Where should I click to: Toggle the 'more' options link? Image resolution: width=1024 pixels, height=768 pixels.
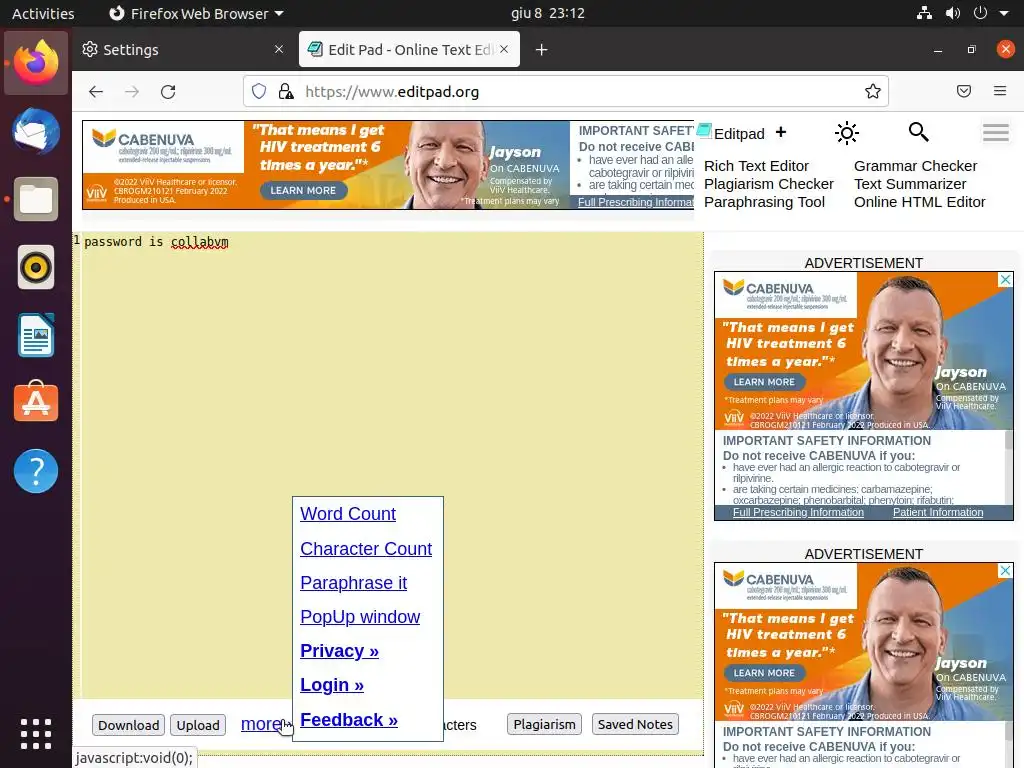[261, 724]
